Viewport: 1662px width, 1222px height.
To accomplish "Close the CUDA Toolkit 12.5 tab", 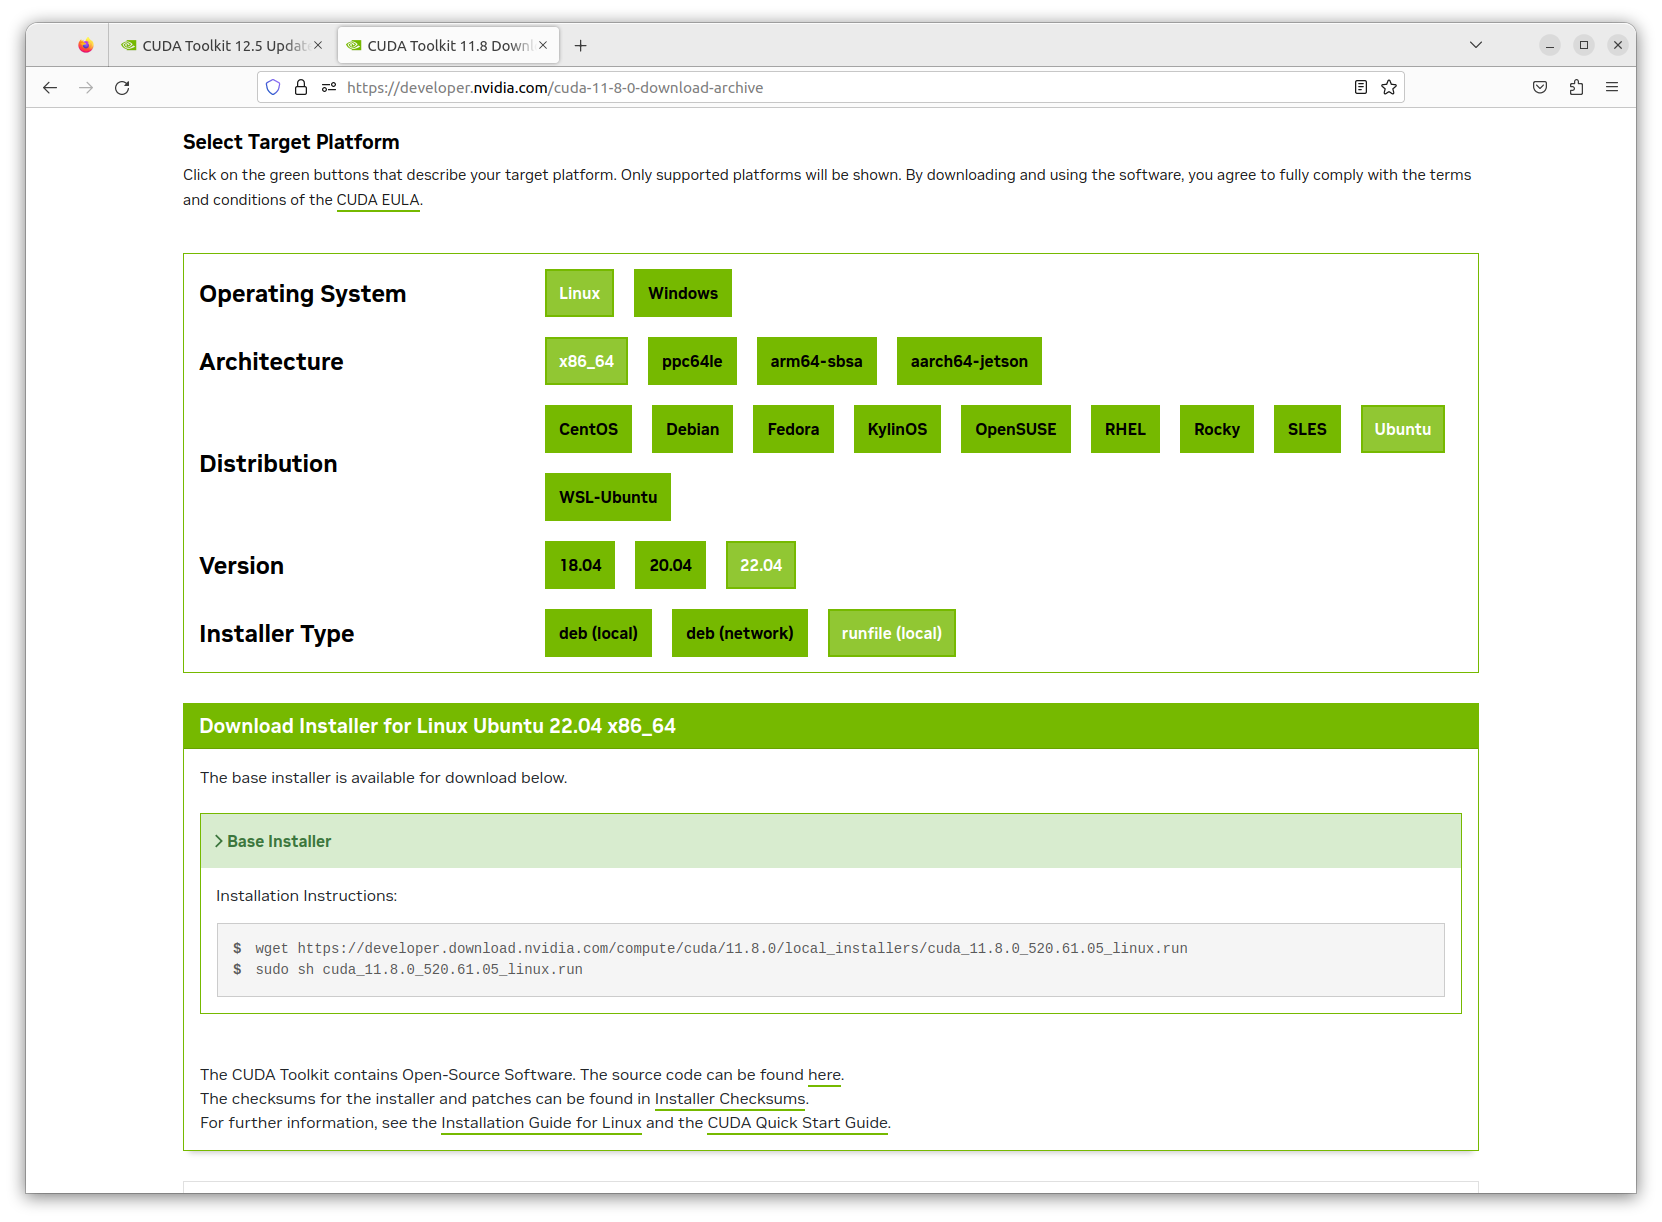I will [x=318, y=45].
